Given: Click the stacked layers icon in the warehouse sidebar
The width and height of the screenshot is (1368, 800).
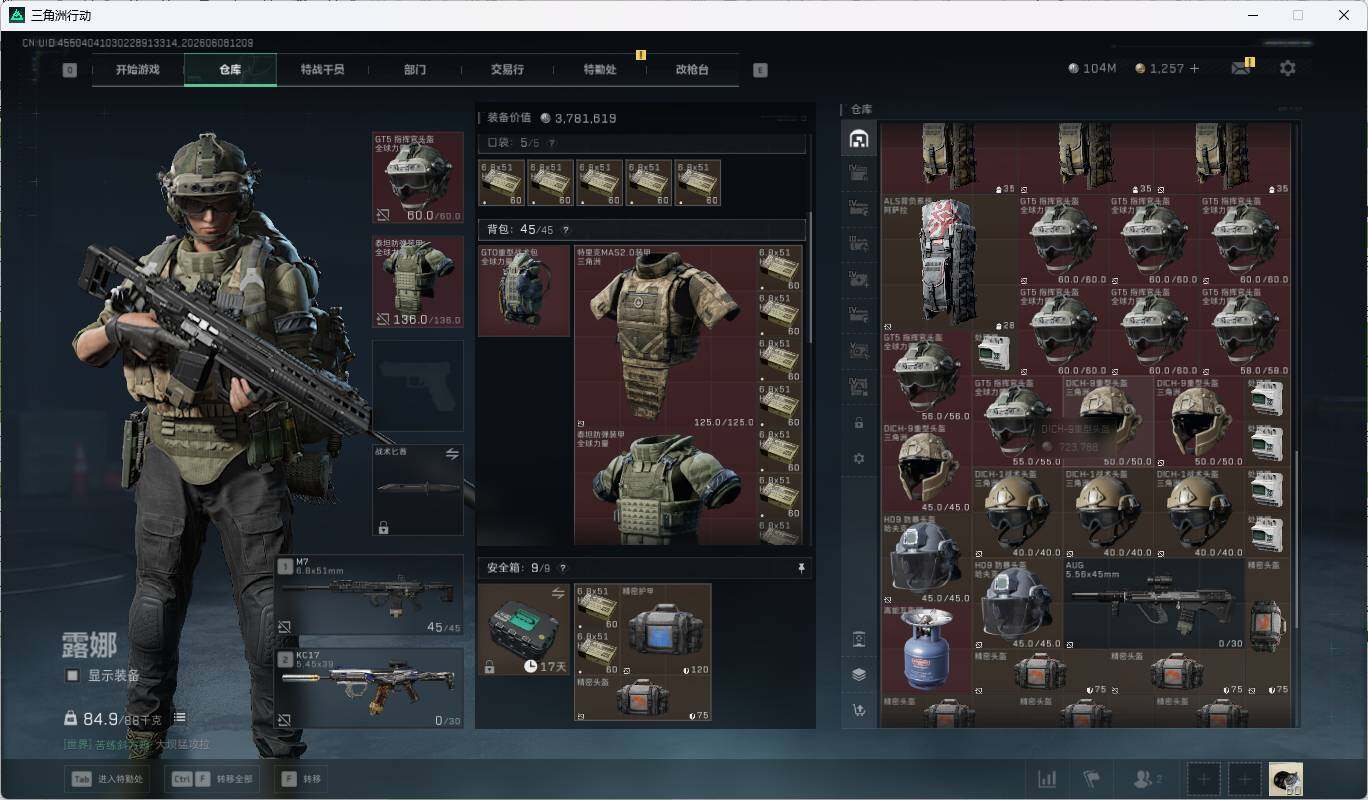Looking at the screenshot, I should [x=858, y=674].
